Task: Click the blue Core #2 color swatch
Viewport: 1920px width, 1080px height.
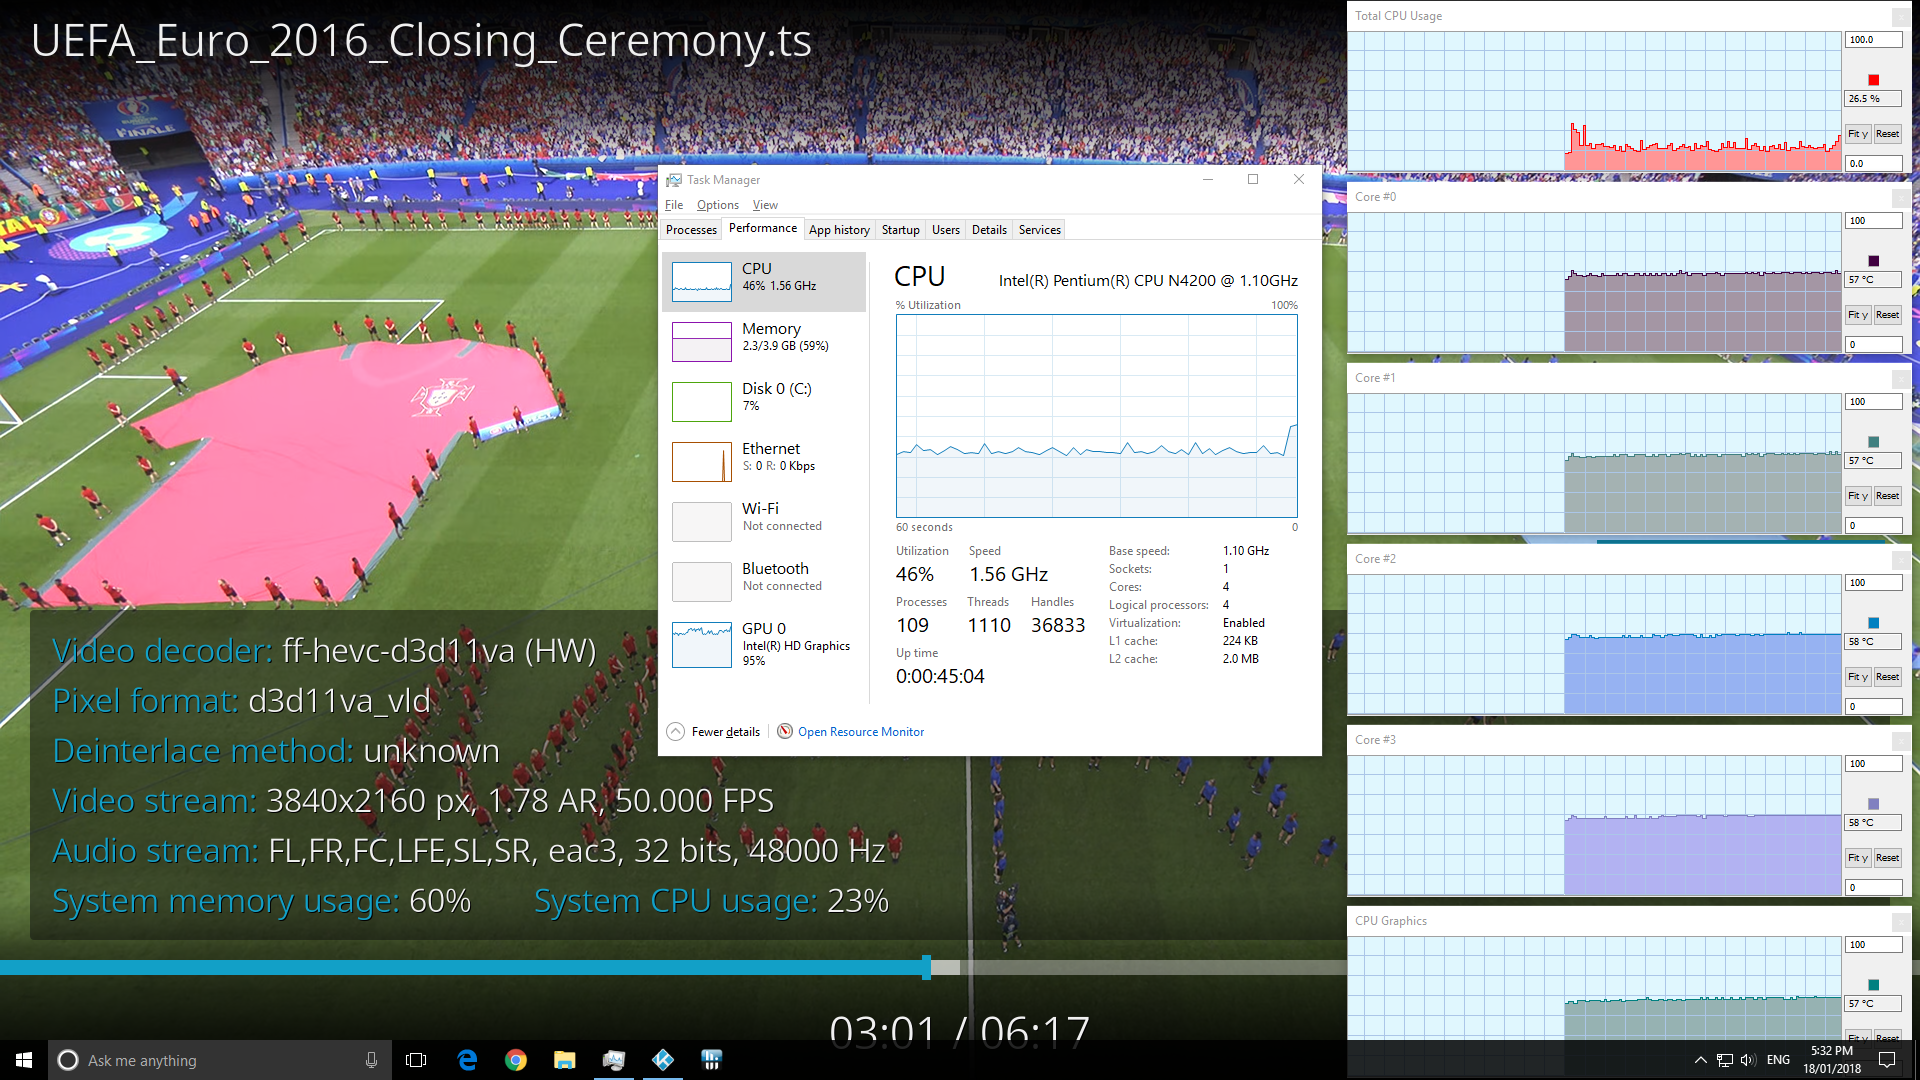Action: 1873,623
